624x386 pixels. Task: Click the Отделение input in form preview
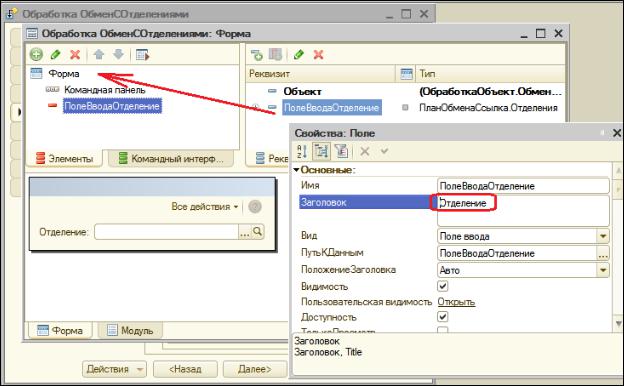pyautogui.click(x=166, y=232)
